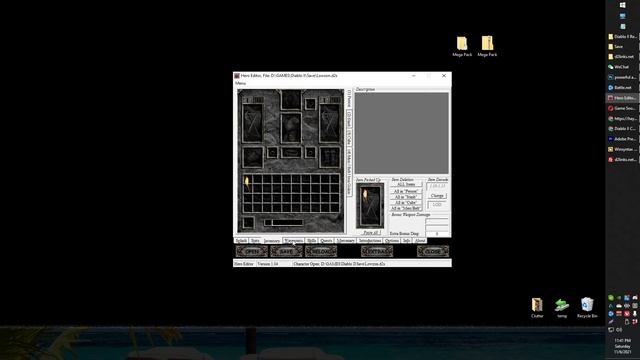Open the Menu in Hero Editor
The image size is (640, 360).
[x=240, y=83]
